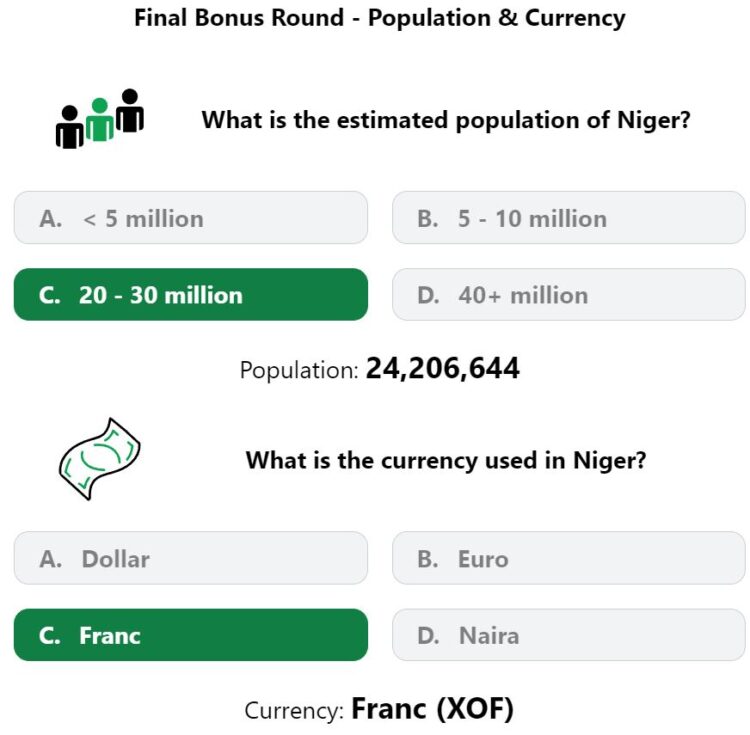The image size is (750, 735).
Task: Click the leftmost black figure in people icon
Action: tap(70, 127)
